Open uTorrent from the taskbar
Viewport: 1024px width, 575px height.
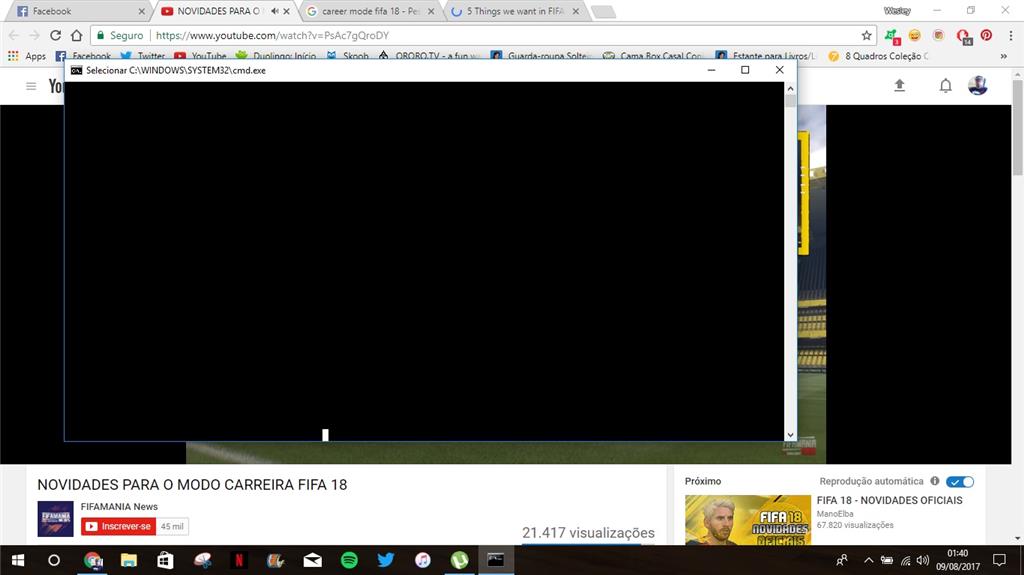tap(459, 560)
